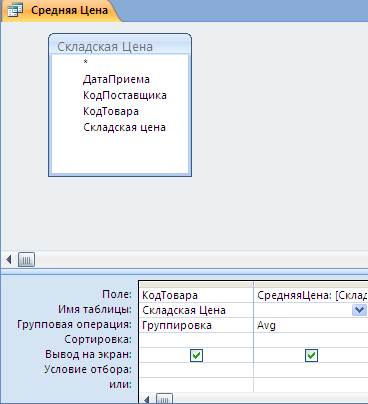Click the grid's left scroll arrow
This screenshot has height=404, width=368.
[147, 399]
